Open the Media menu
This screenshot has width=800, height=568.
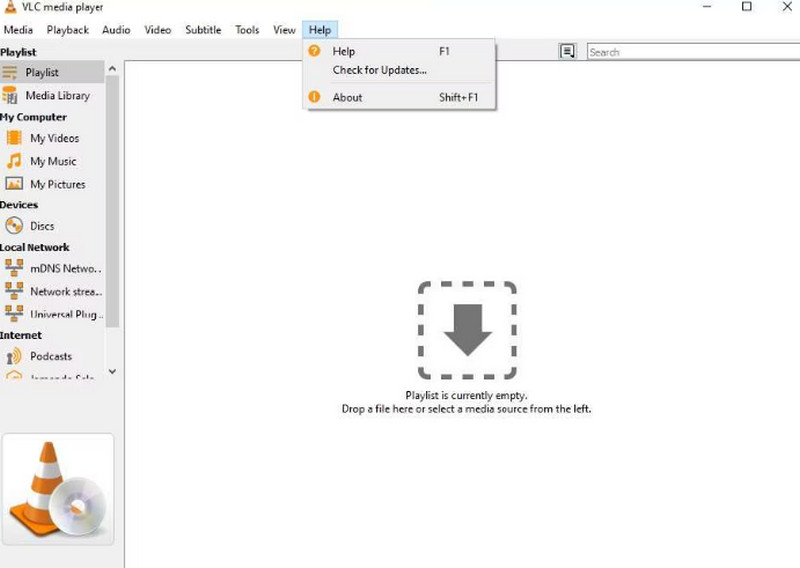pyautogui.click(x=18, y=30)
